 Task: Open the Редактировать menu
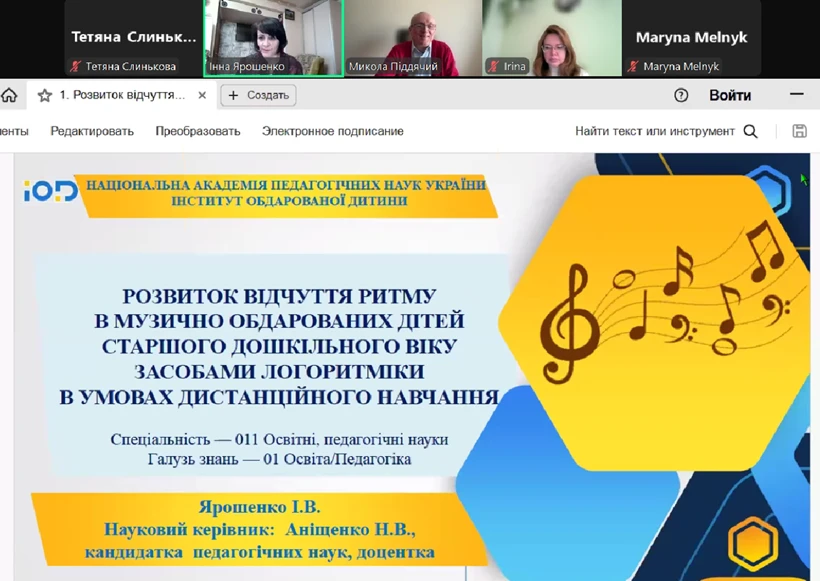point(92,131)
